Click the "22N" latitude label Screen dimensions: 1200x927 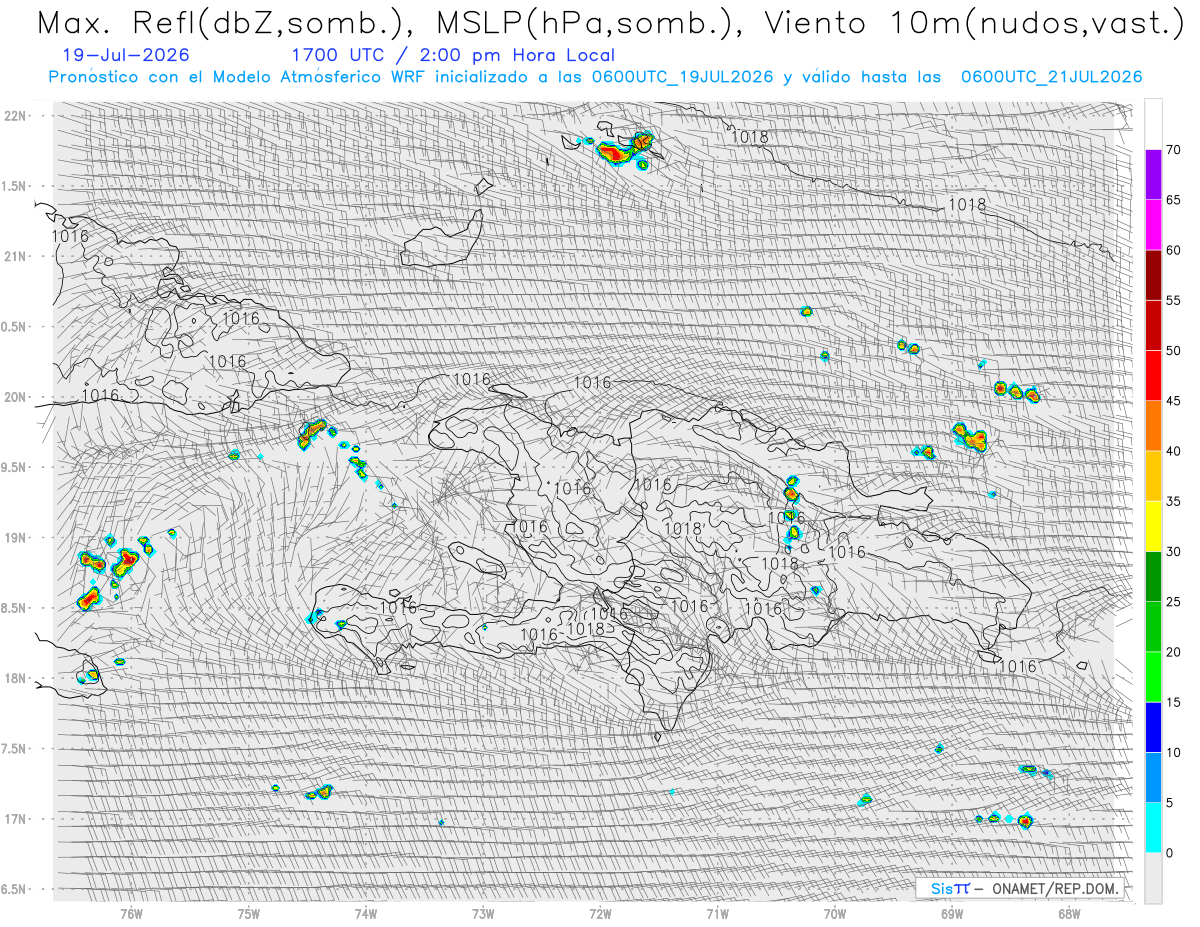coord(16,116)
